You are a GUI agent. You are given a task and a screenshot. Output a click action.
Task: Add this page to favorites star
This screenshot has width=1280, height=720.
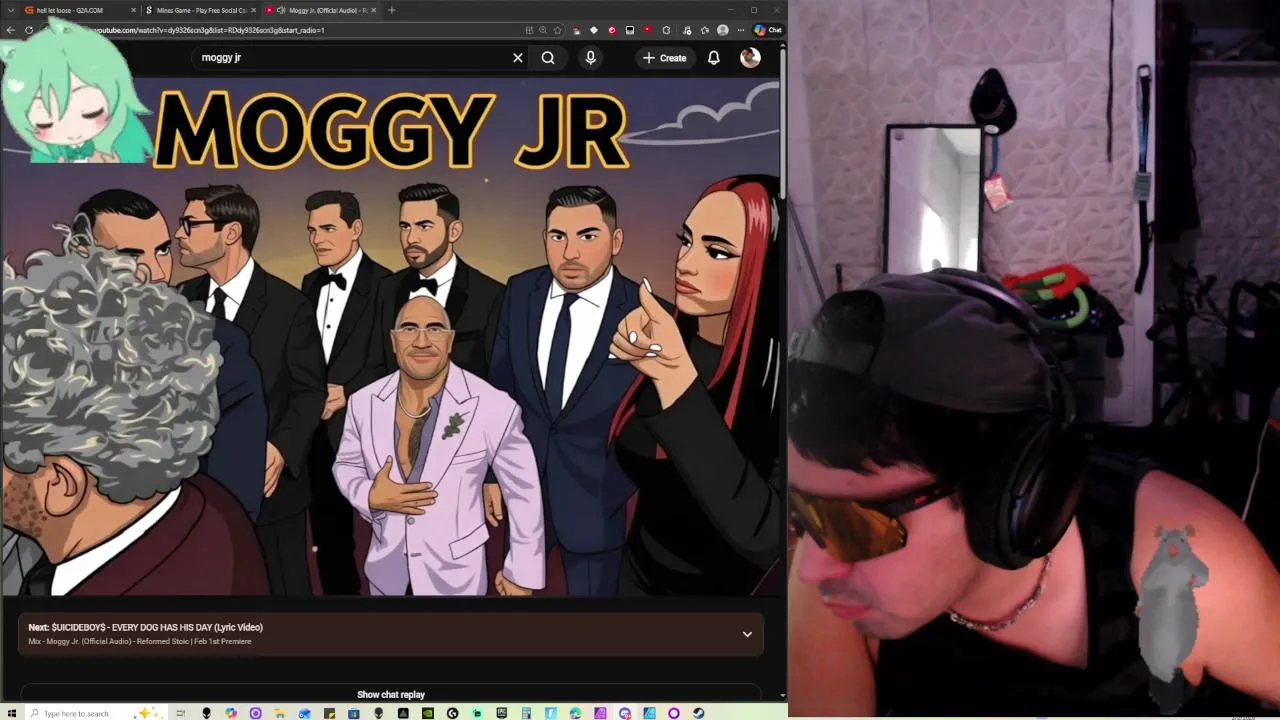click(557, 30)
